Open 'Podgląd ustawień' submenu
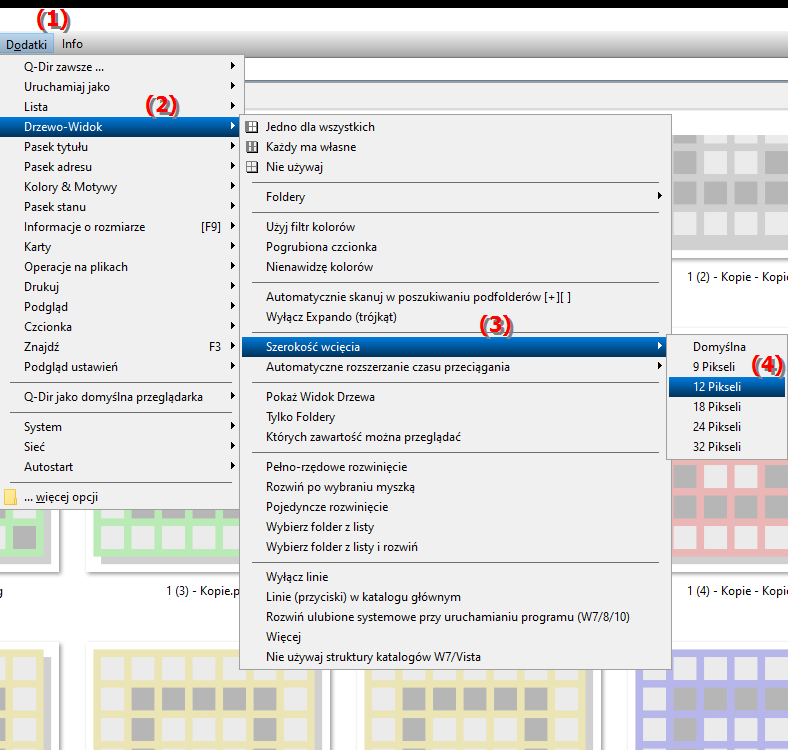 click(x=120, y=367)
